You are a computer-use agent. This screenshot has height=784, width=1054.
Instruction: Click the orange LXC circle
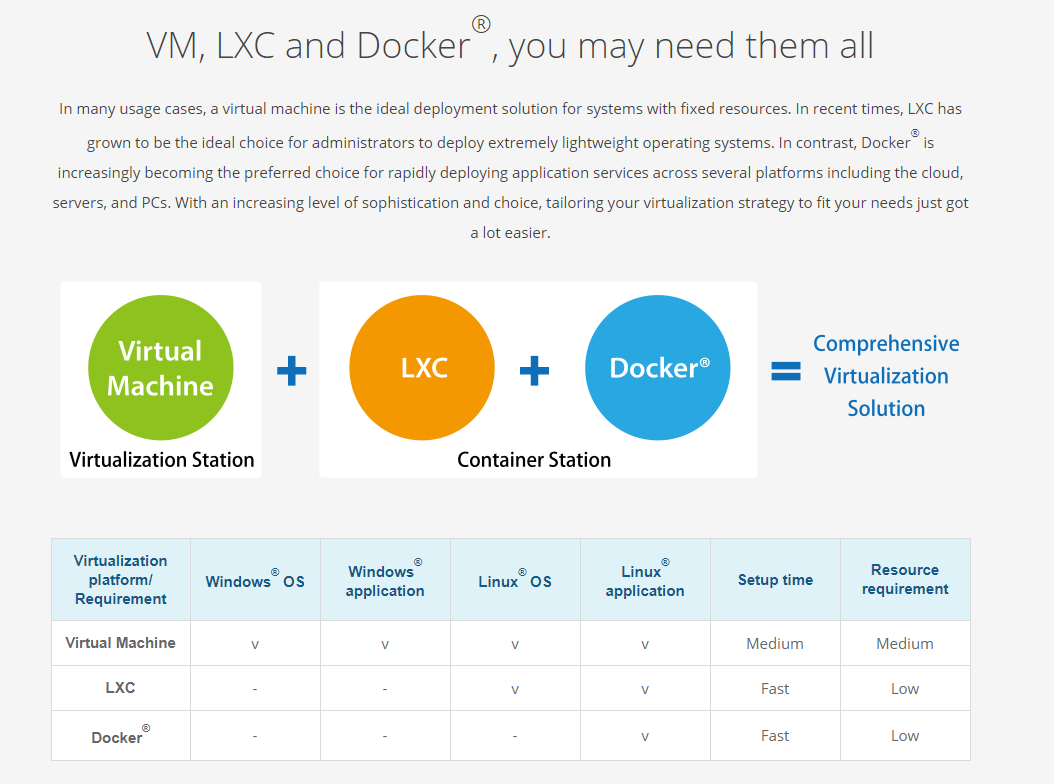point(422,368)
